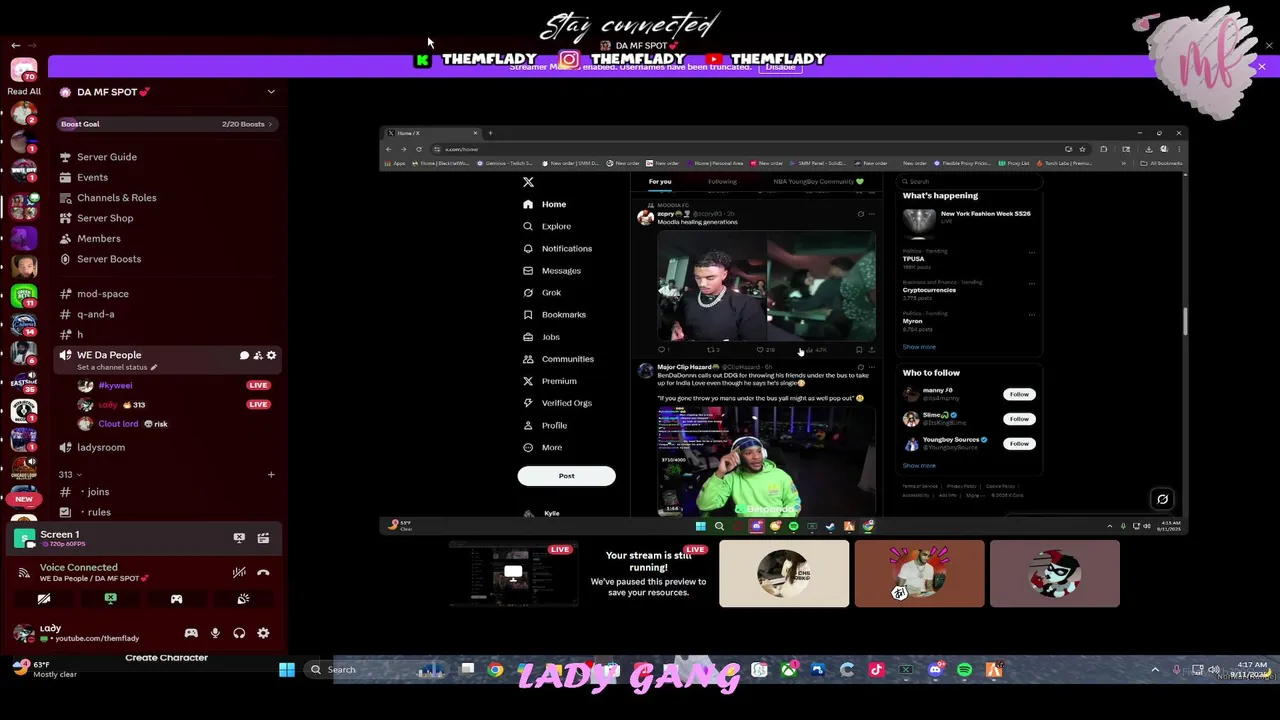The width and height of the screenshot is (1280, 720).
Task: Edit channel status with the pencil icon
Action: (x=154, y=367)
